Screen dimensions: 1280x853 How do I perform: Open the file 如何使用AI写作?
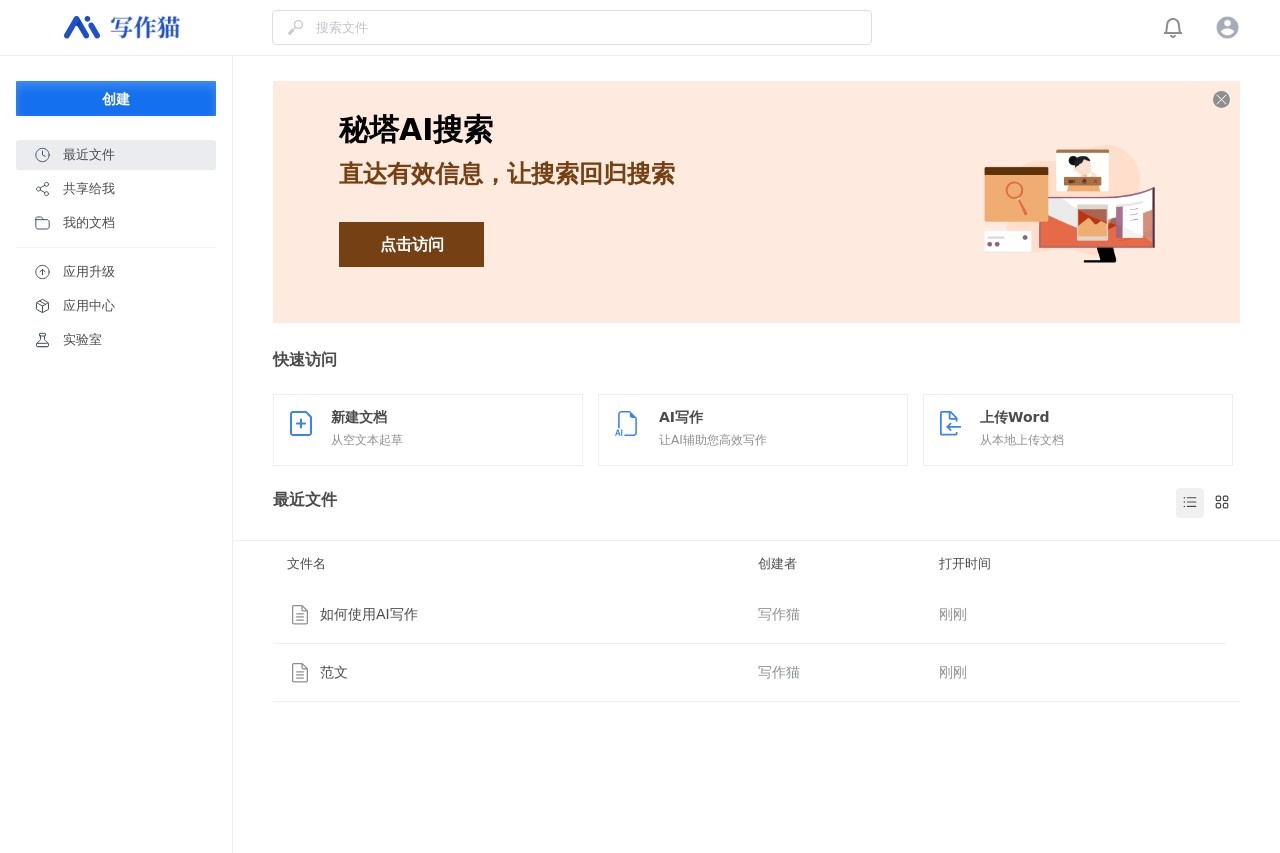click(369, 615)
